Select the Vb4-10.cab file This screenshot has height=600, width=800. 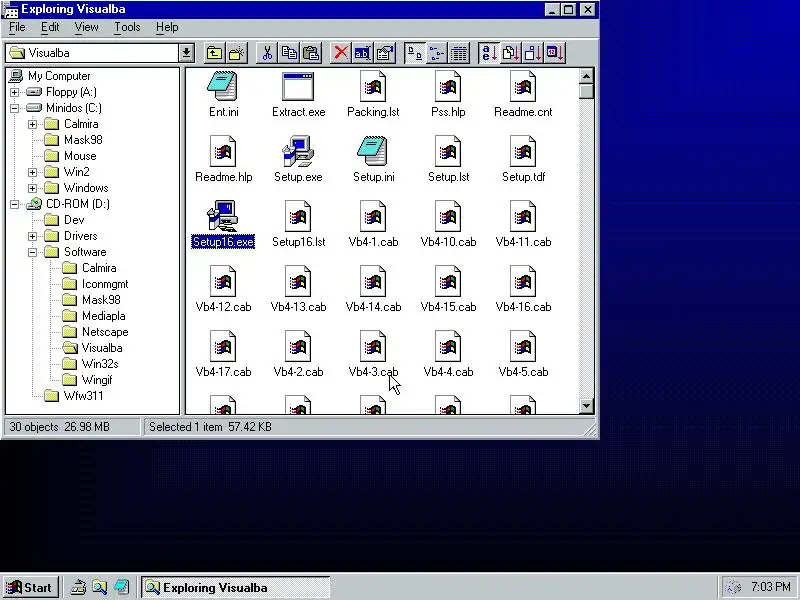click(x=448, y=224)
